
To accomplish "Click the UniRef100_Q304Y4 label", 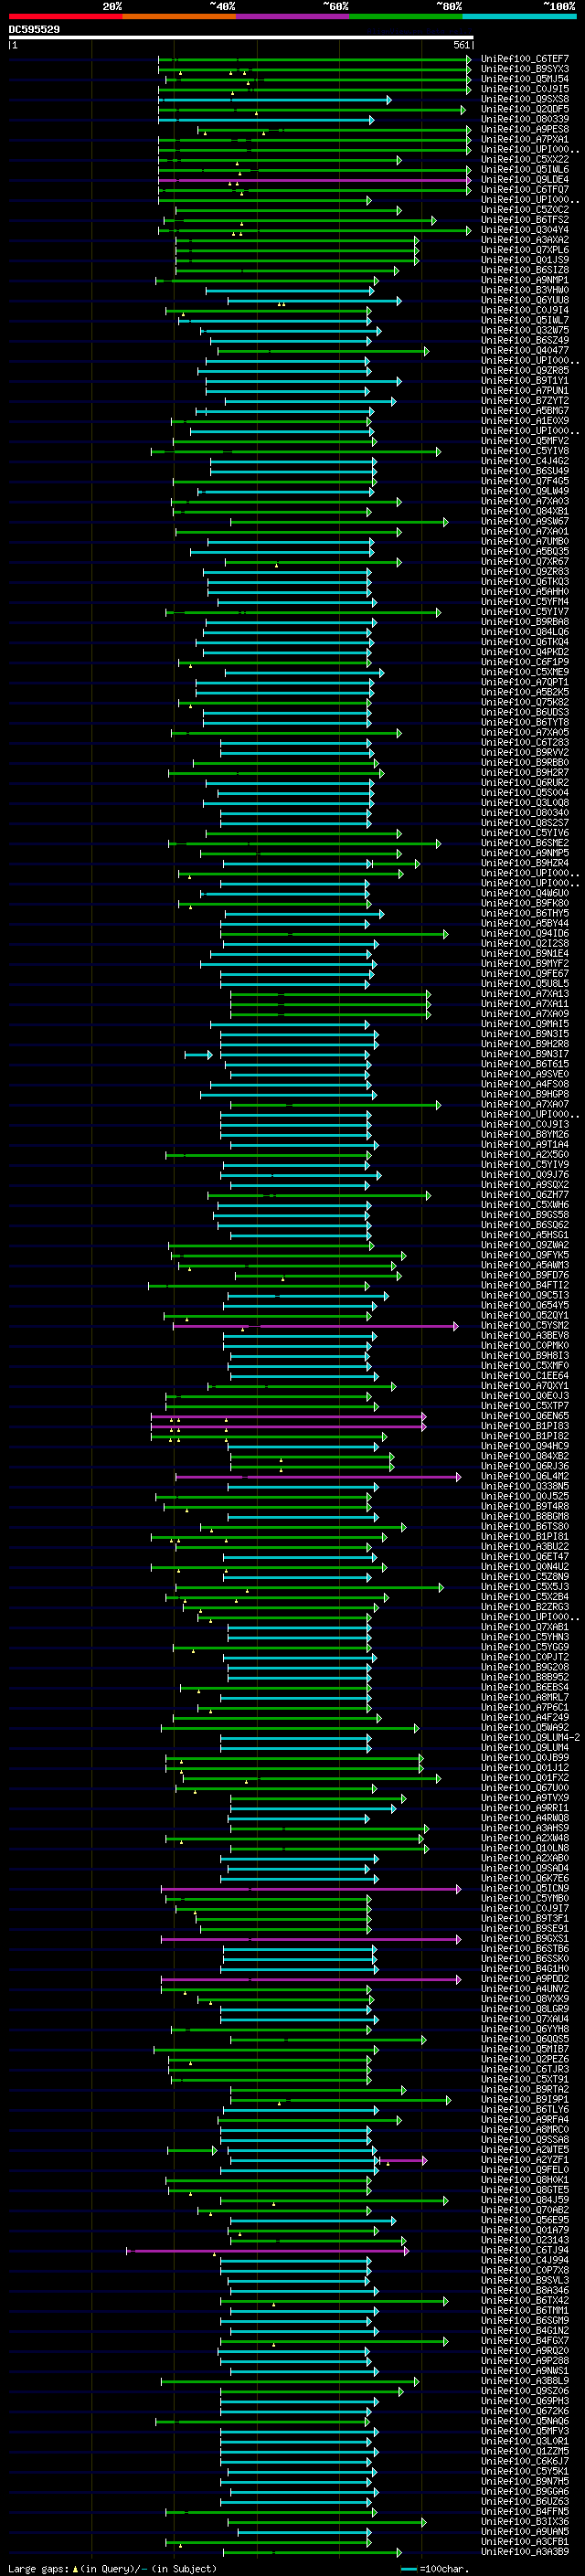I will (x=525, y=230).
